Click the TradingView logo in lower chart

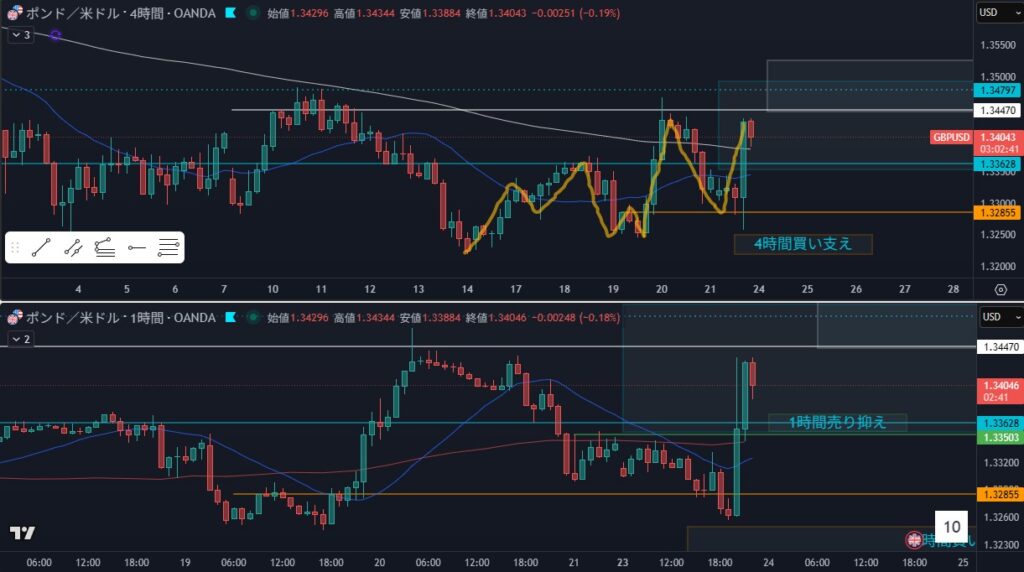(x=21, y=533)
